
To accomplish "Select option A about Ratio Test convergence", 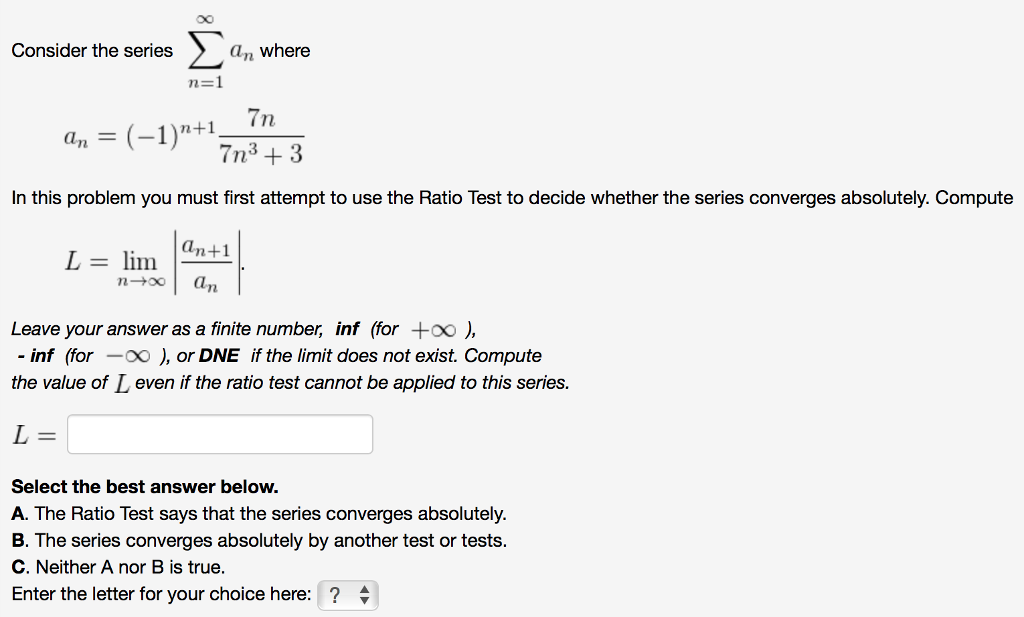I will [x=260, y=513].
